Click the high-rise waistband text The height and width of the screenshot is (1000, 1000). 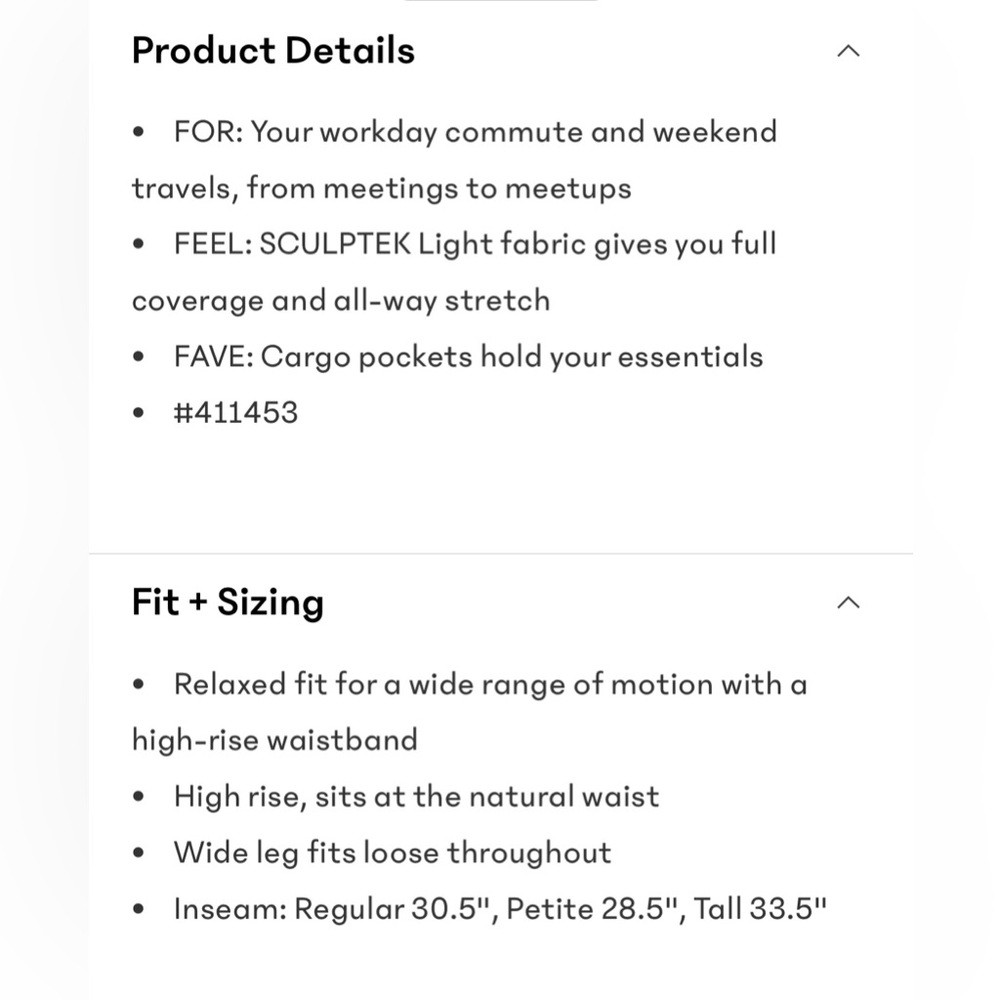click(275, 740)
